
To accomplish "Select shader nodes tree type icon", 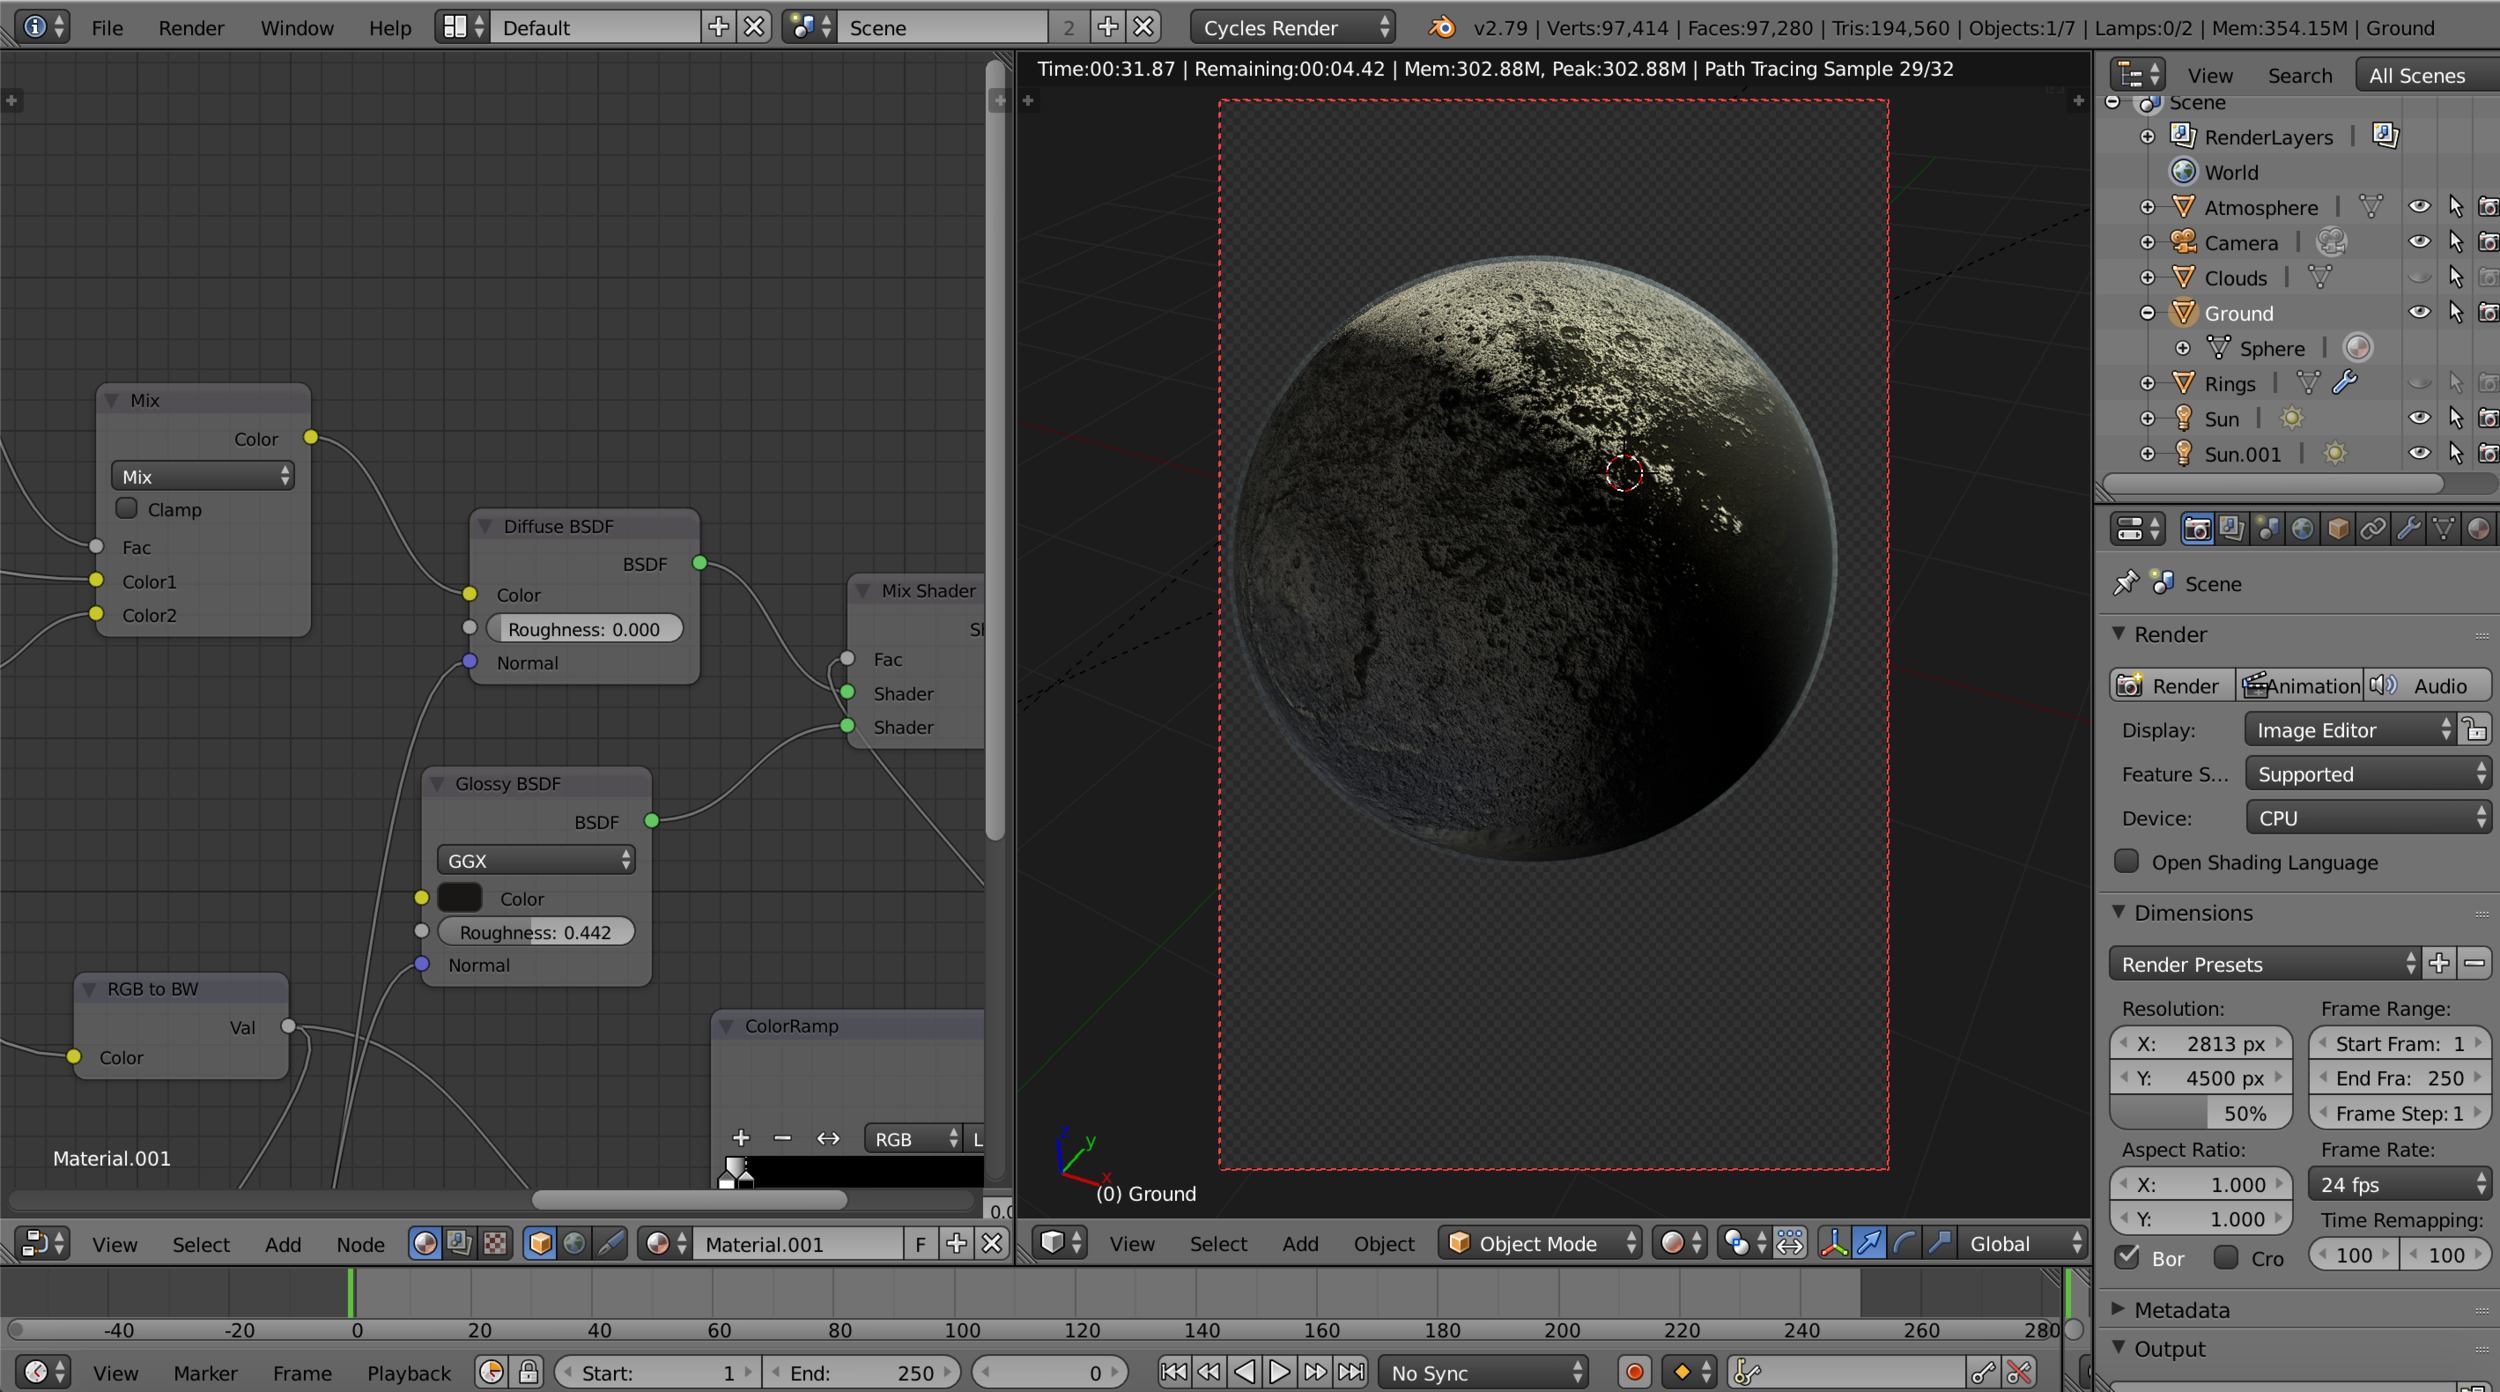I will [x=425, y=1243].
